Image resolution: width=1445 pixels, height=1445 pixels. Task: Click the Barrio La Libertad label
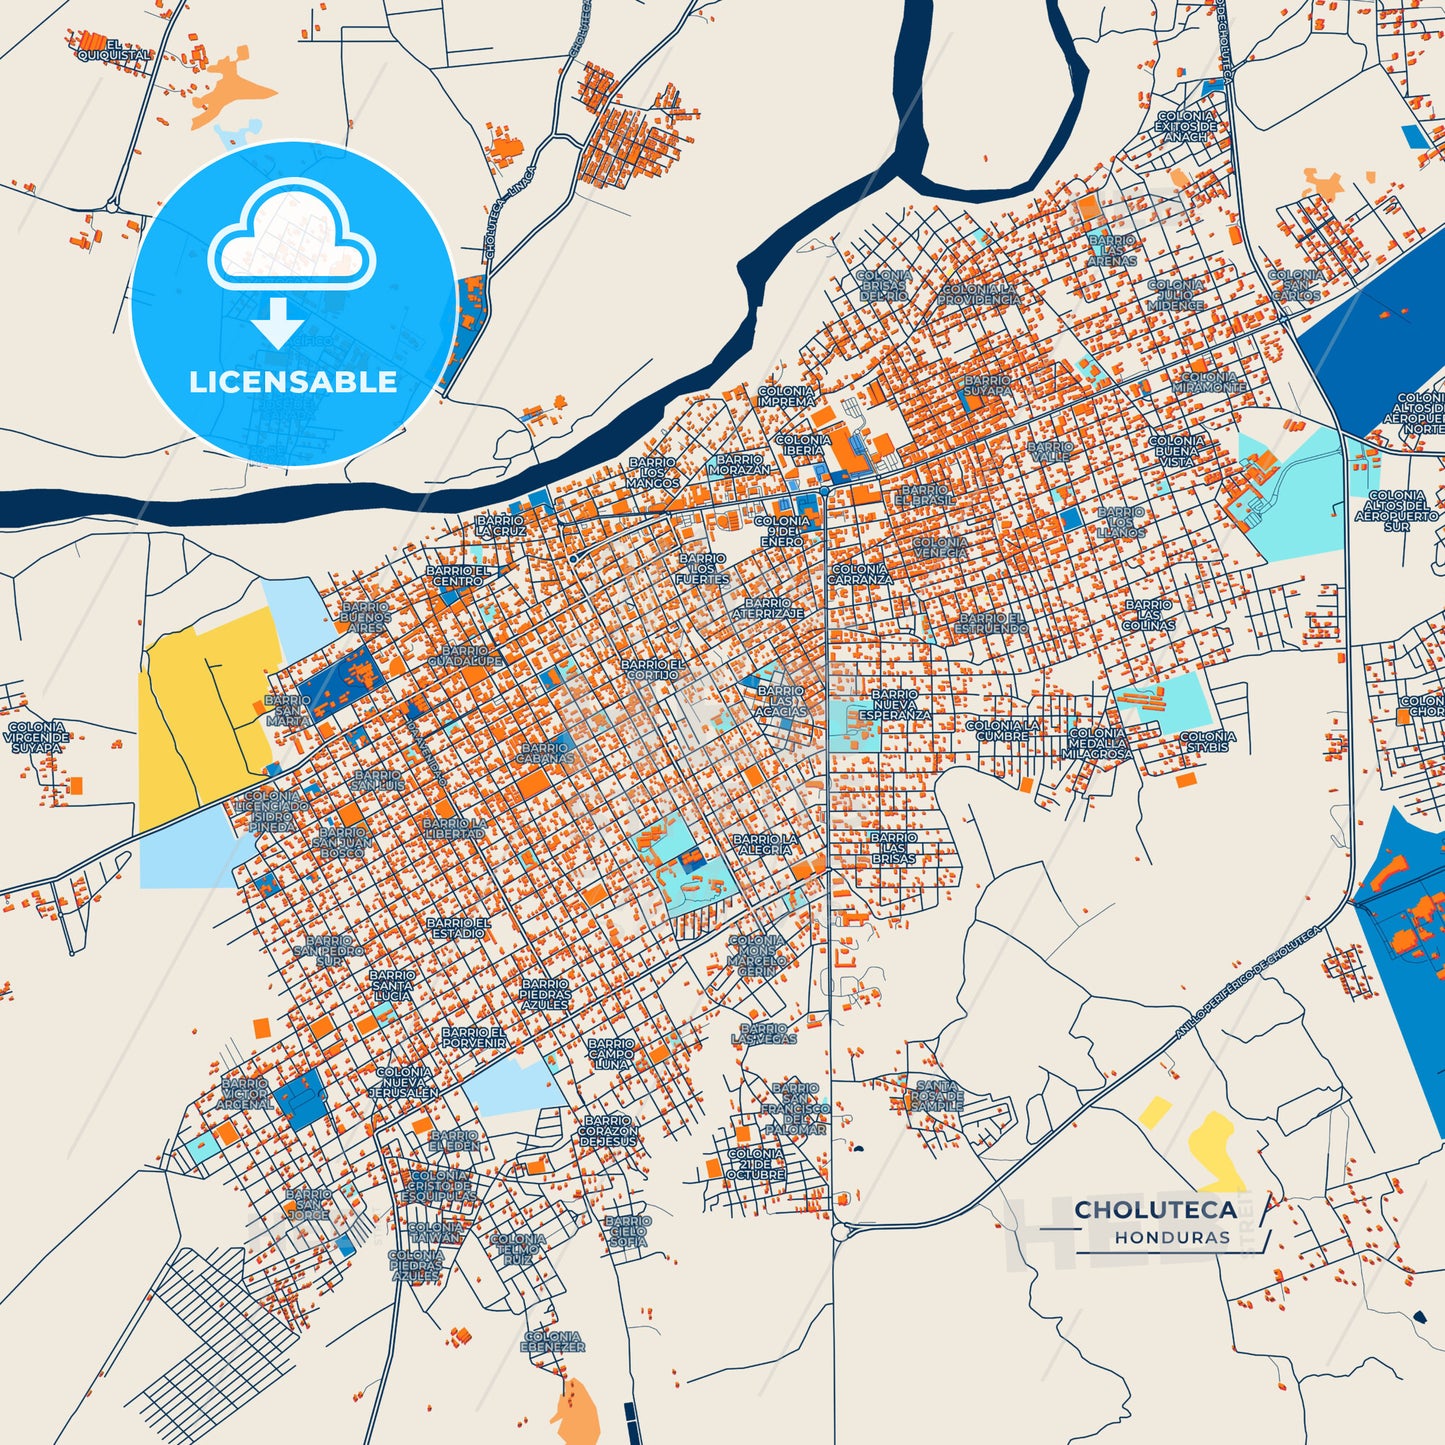coord(454,828)
